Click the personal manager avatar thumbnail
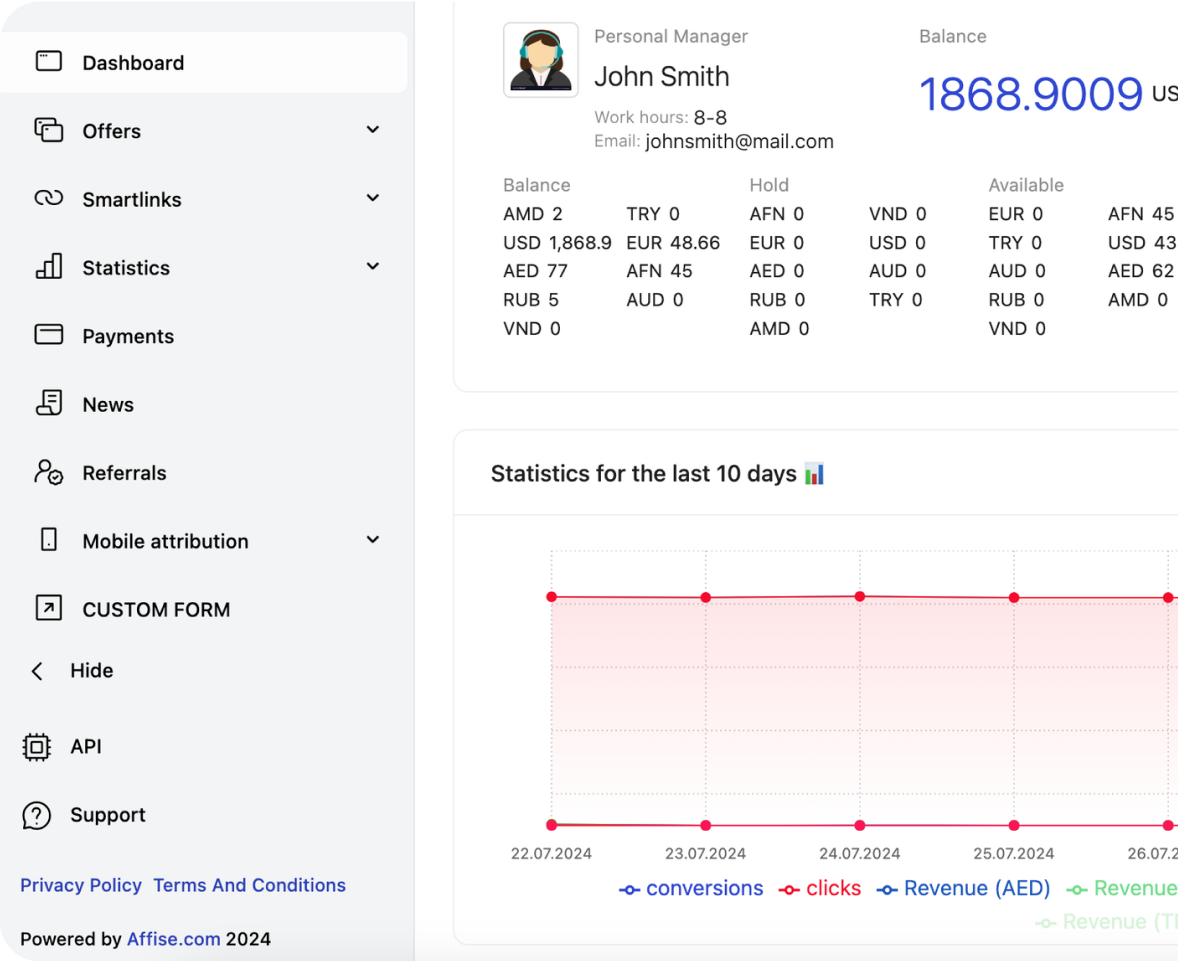The height and width of the screenshot is (961, 1178). [x=541, y=60]
